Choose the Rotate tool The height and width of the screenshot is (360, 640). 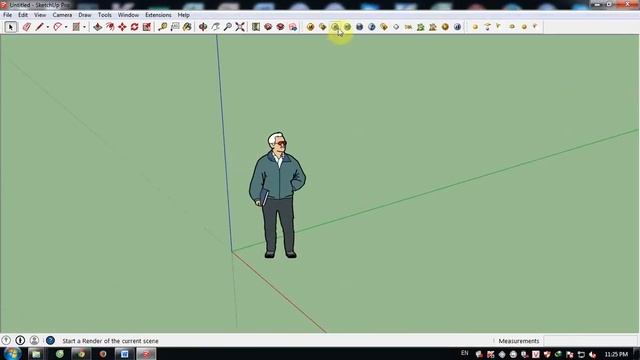(134, 27)
